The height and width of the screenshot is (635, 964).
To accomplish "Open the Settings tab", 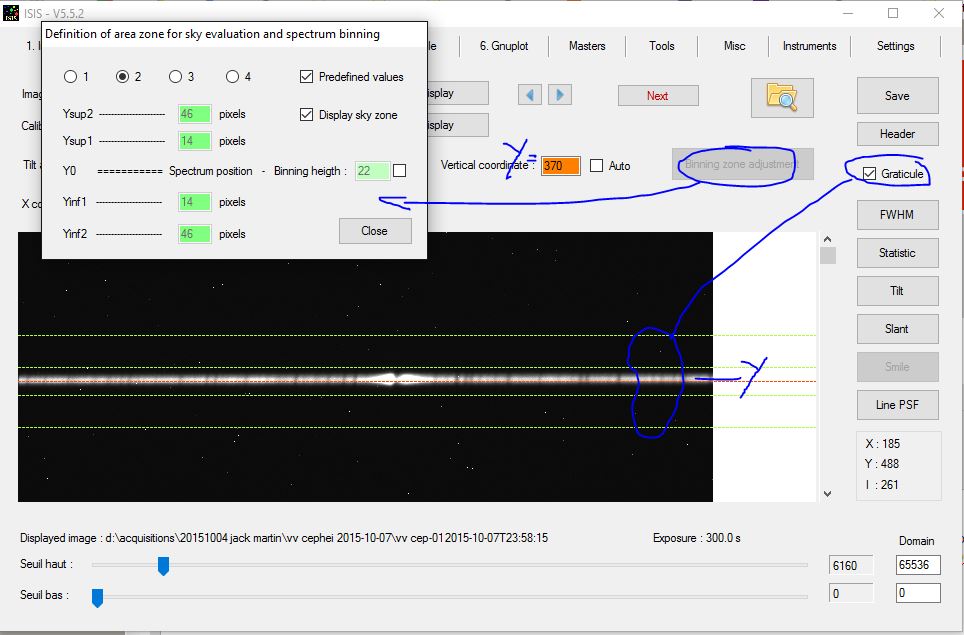I will pos(895,46).
